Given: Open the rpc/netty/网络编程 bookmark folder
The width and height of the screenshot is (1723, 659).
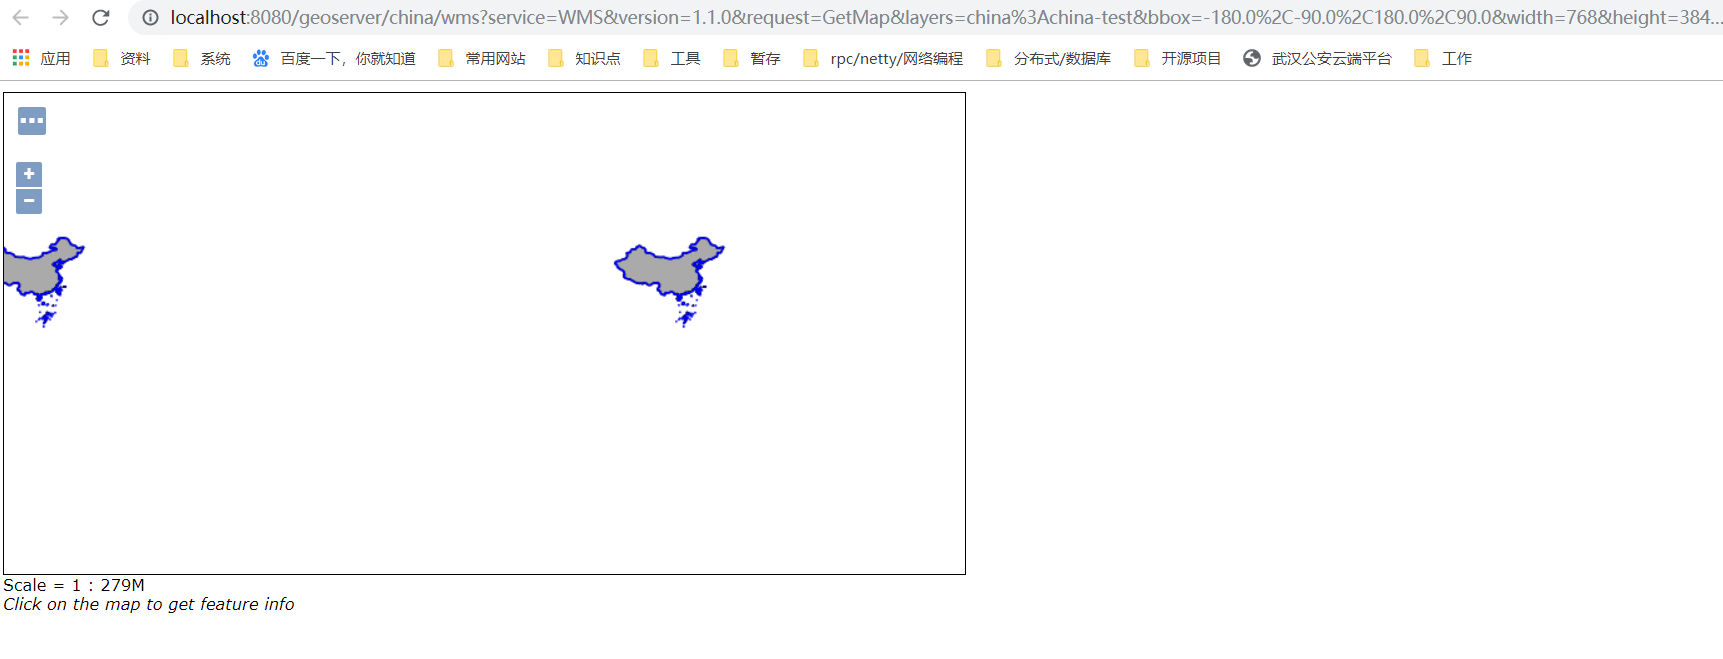Looking at the screenshot, I should click(x=883, y=58).
